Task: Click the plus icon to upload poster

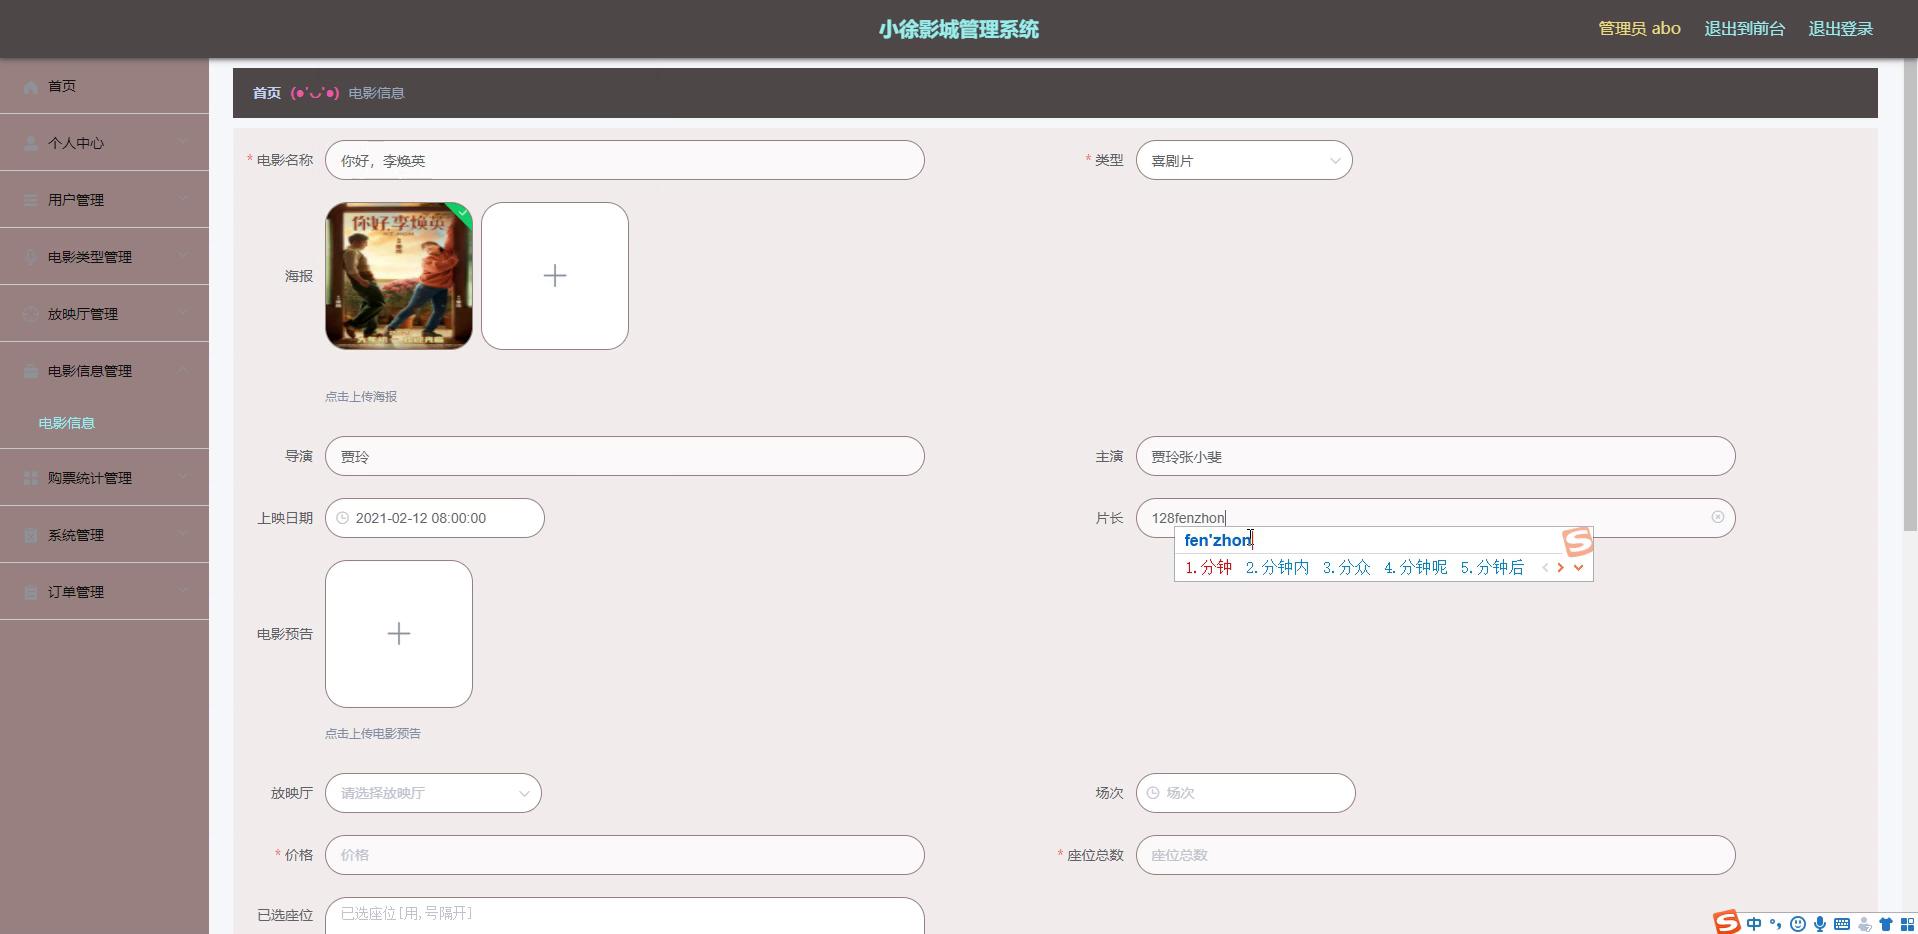Action: [x=554, y=276]
